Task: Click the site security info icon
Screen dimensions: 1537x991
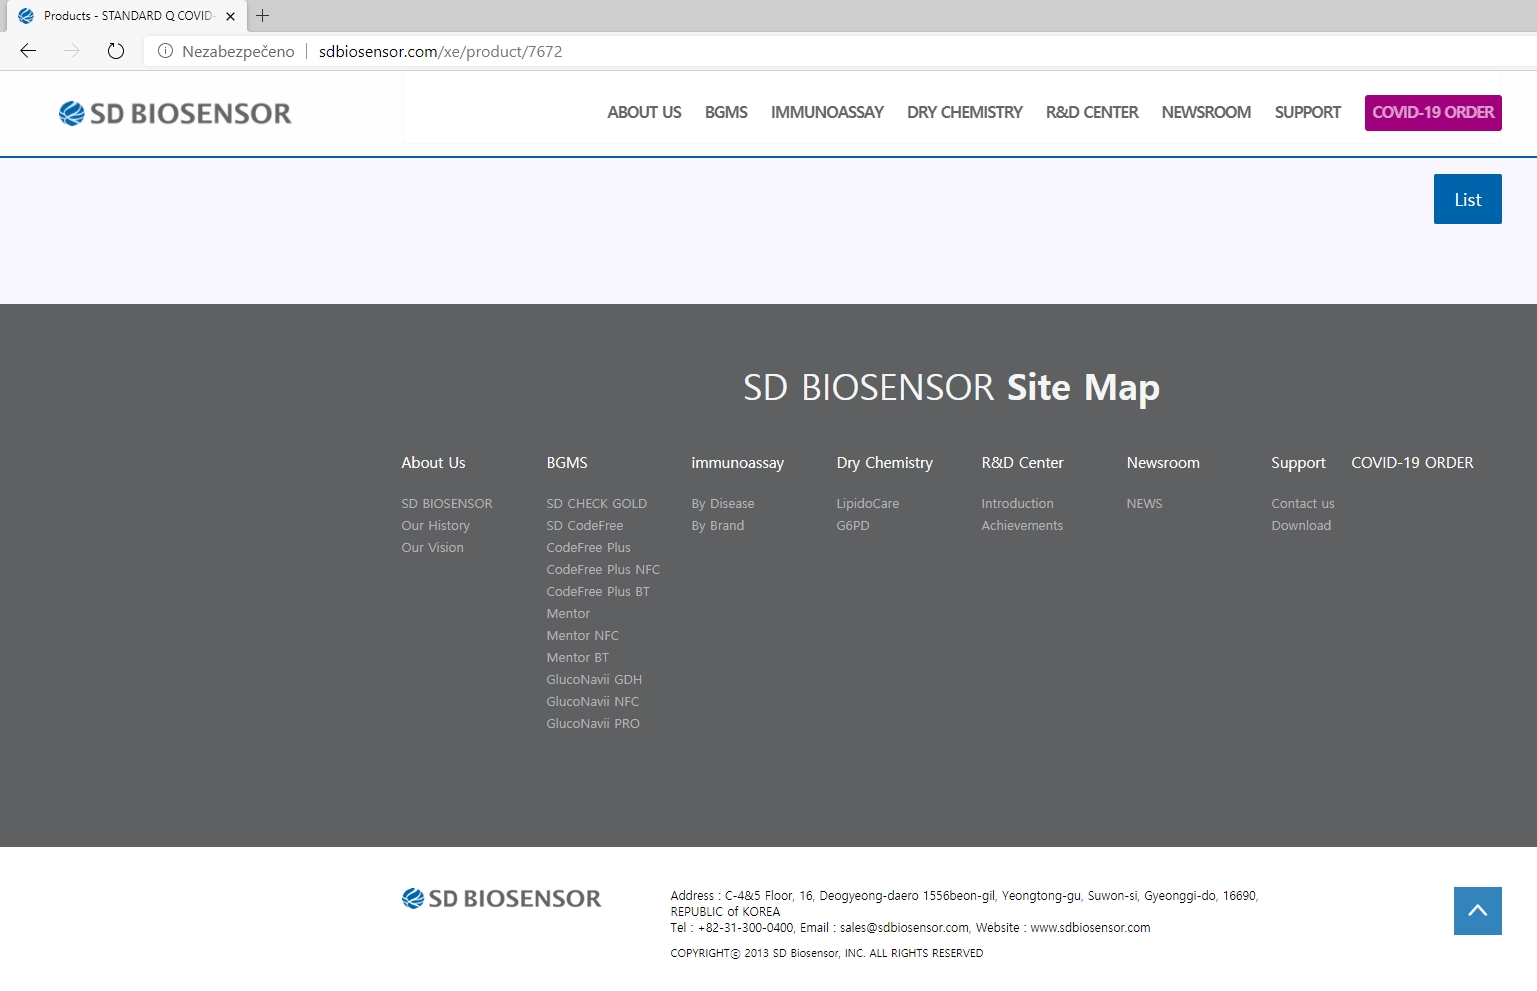Action: coord(165,51)
